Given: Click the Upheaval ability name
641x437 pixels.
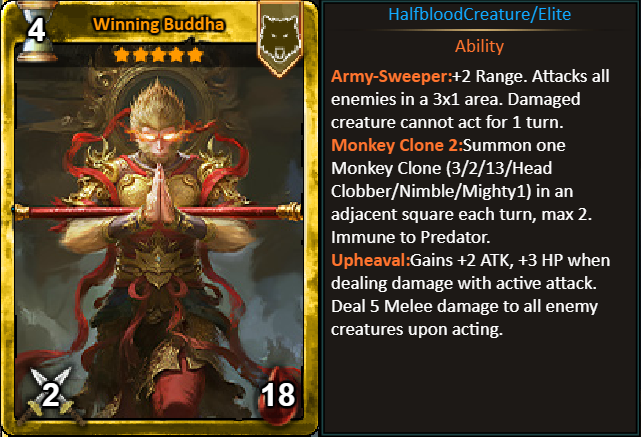Looking at the screenshot, I should tap(370, 261).
